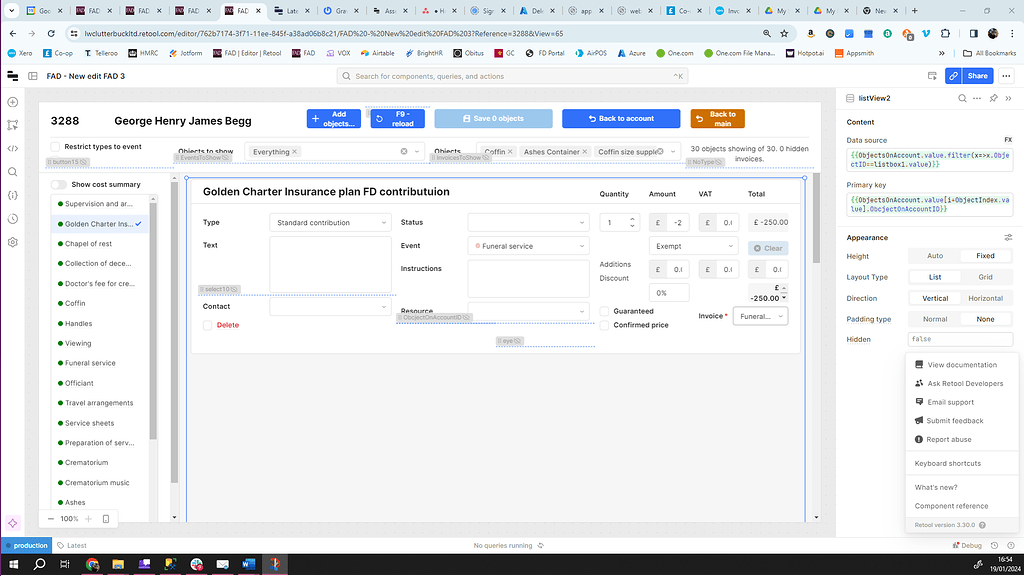1024x576 pixels.
Task: Open the code editor panel in the left sidebar
Action: tap(13, 150)
